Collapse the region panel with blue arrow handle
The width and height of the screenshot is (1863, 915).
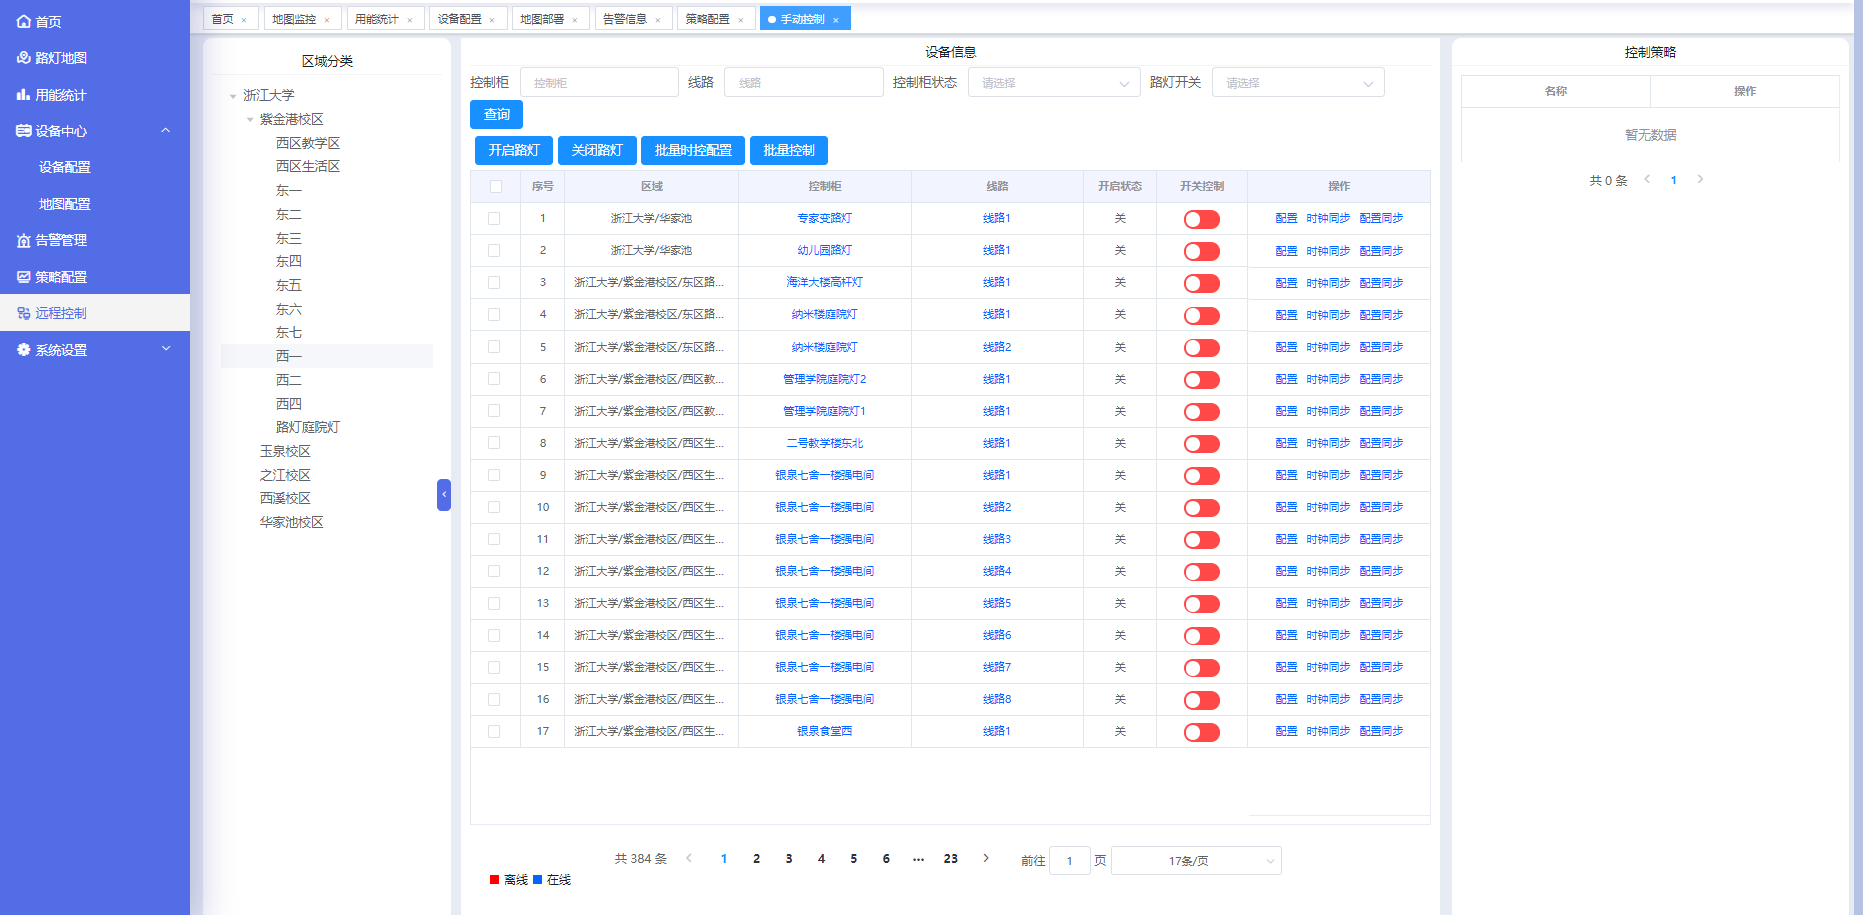click(x=444, y=495)
